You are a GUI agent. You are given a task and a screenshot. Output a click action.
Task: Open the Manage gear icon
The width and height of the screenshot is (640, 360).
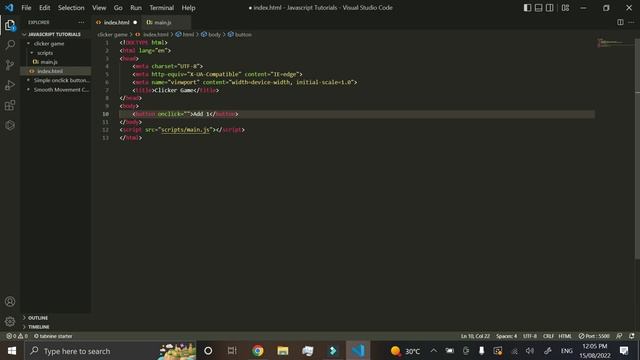[10, 322]
